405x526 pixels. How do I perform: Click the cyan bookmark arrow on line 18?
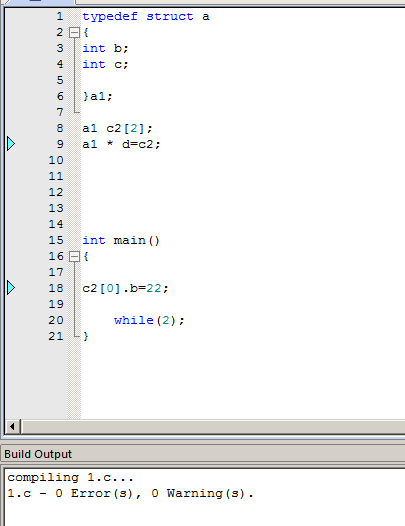[x=11, y=288]
